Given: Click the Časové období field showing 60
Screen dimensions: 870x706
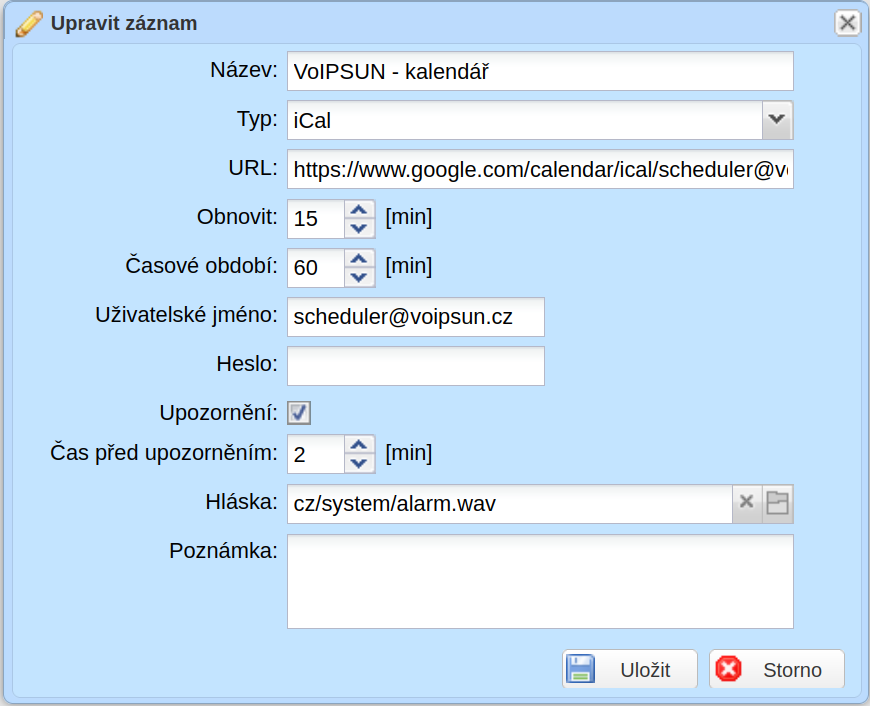Looking at the screenshot, I should [x=316, y=268].
